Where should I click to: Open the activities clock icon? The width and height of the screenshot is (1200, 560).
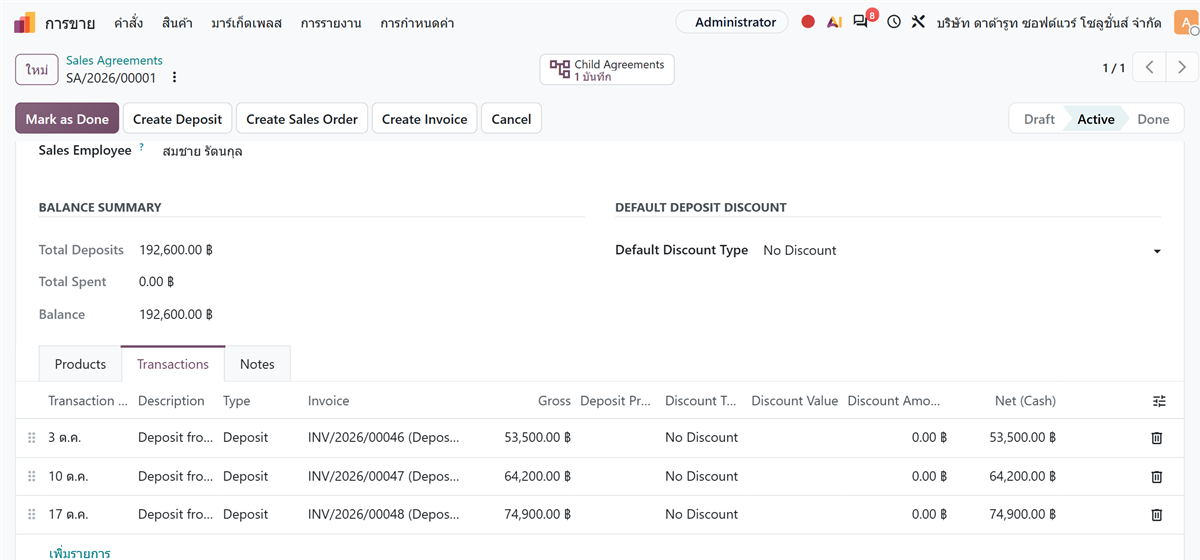[x=894, y=22]
